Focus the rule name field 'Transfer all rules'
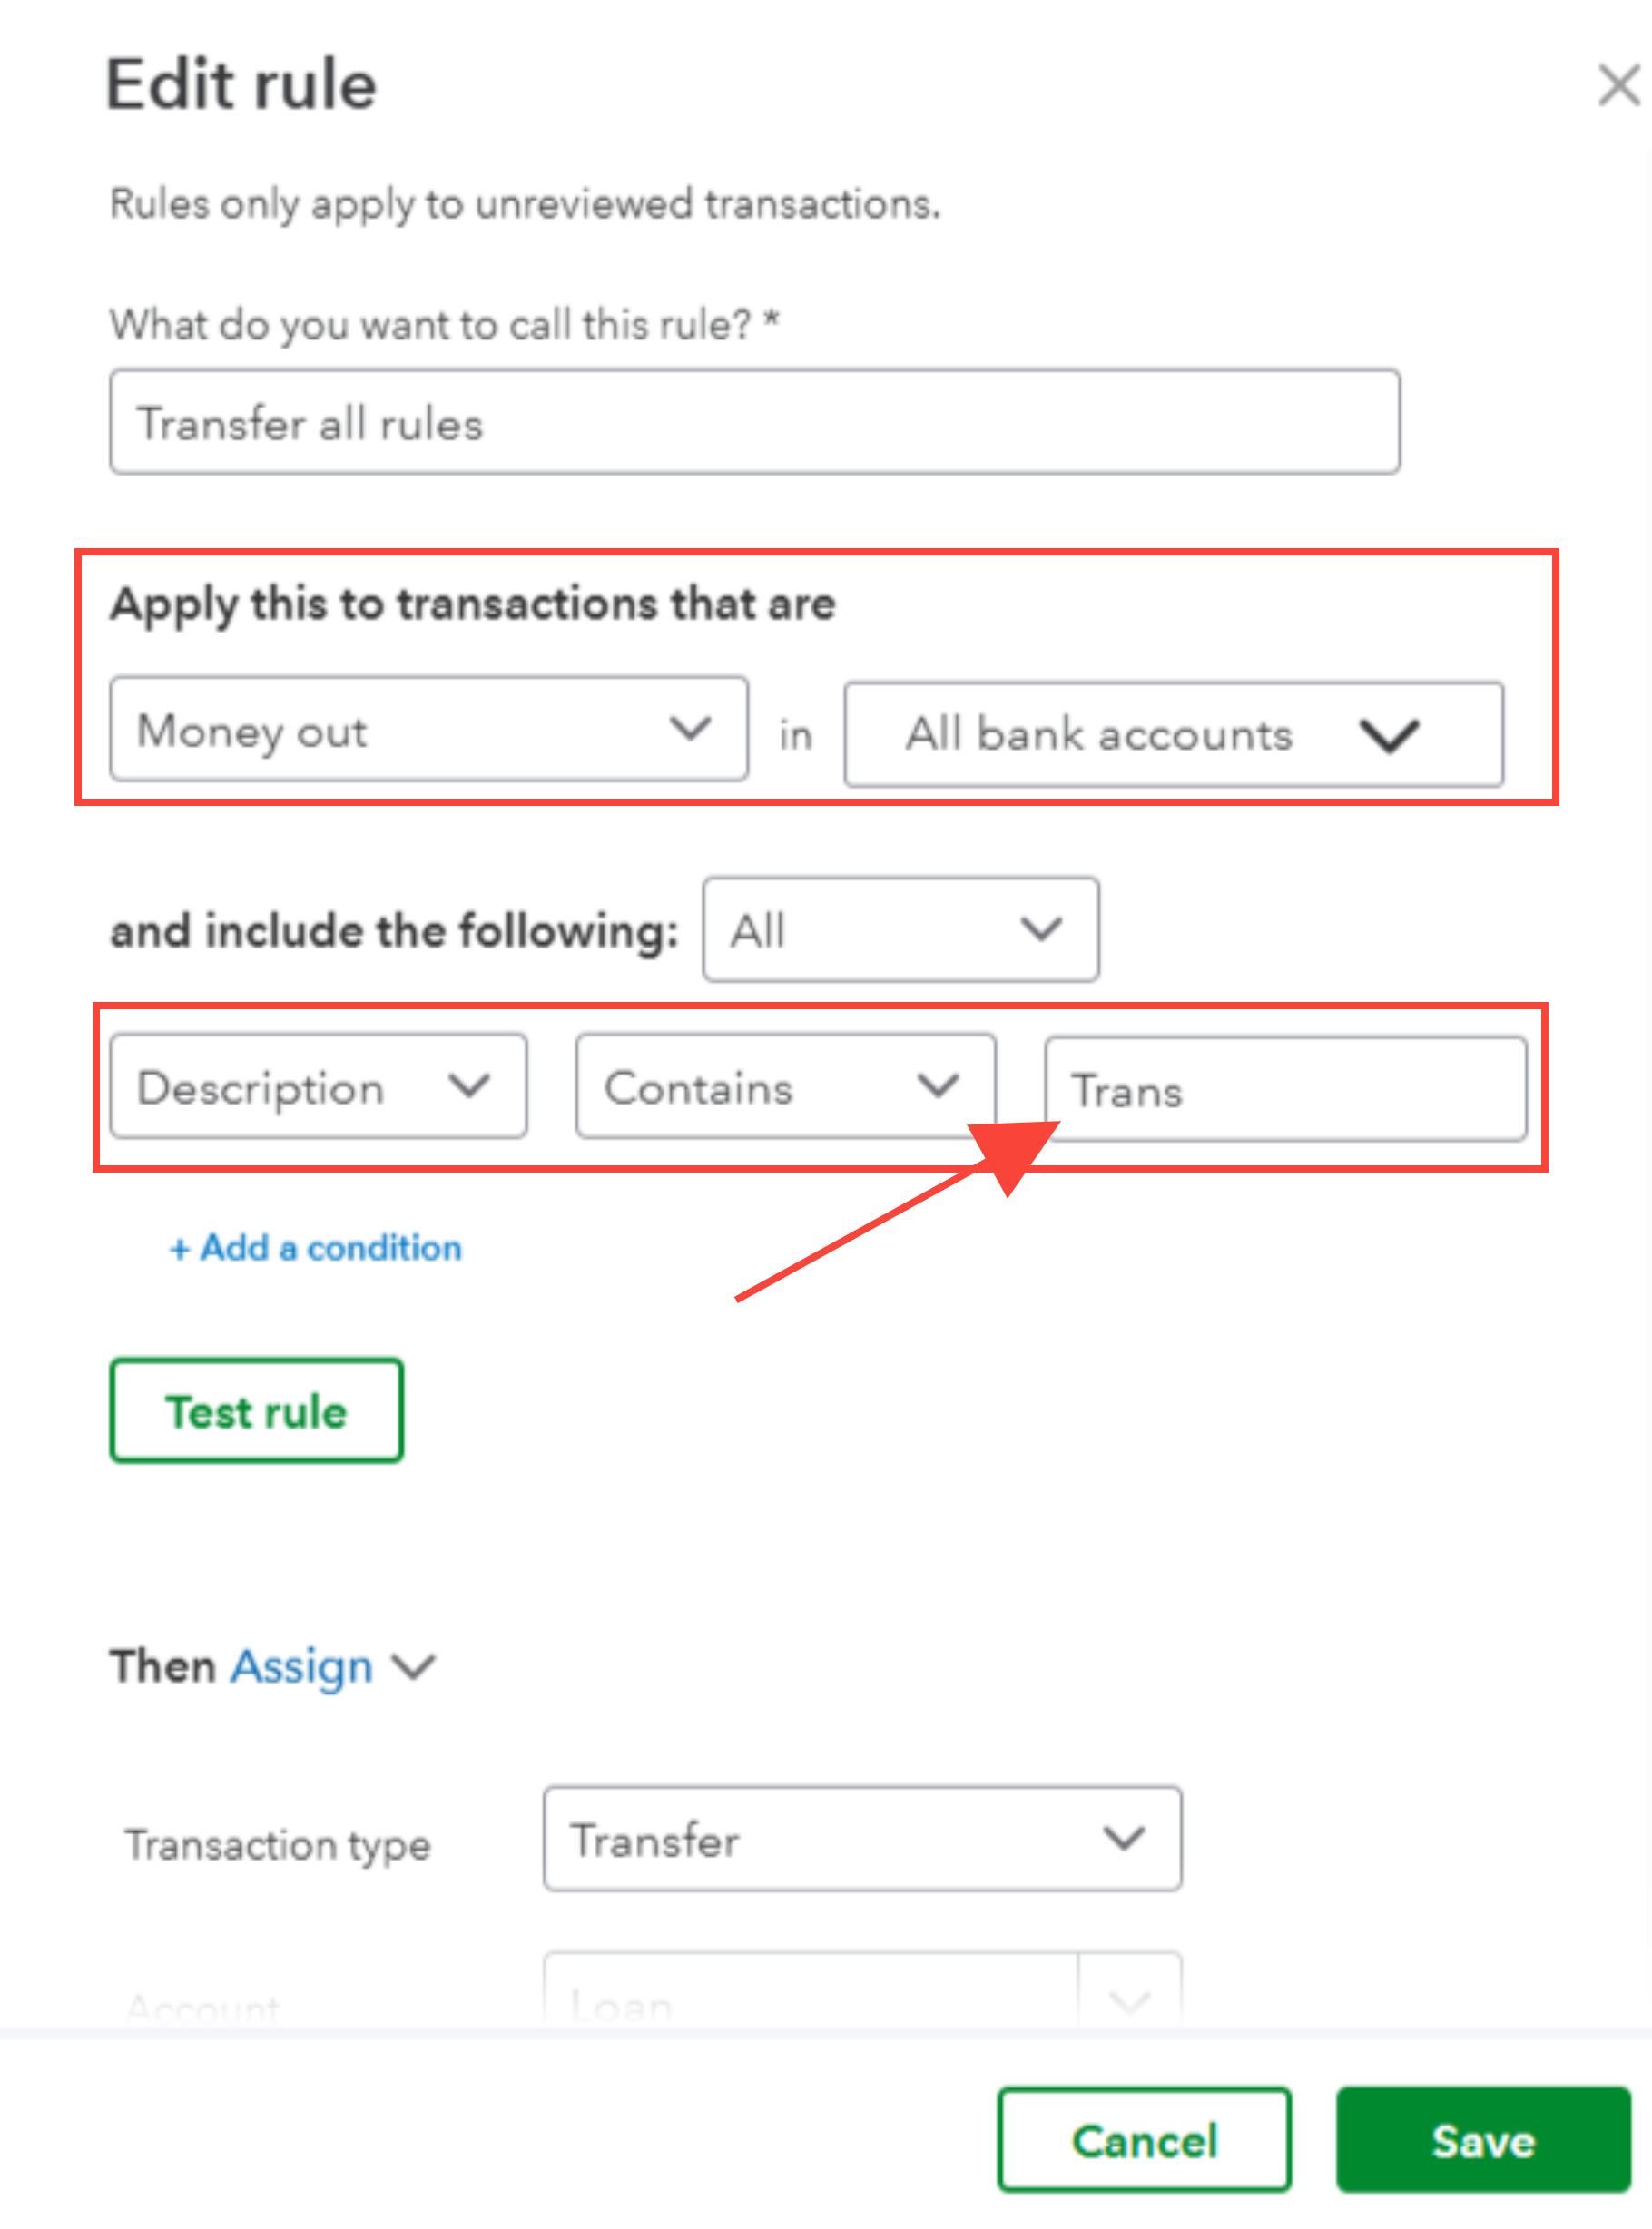The image size is (1652, 2229). (x=754, y=422)
